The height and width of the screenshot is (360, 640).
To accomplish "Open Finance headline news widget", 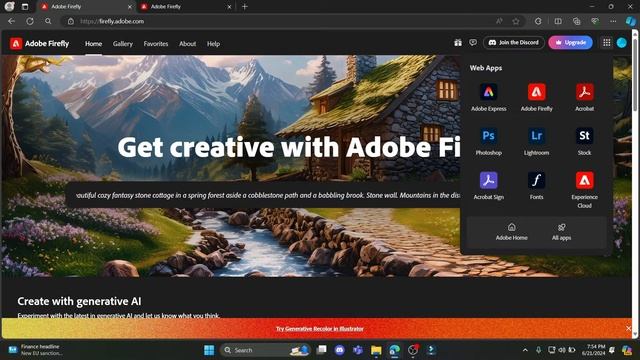I will click(36, 350).
